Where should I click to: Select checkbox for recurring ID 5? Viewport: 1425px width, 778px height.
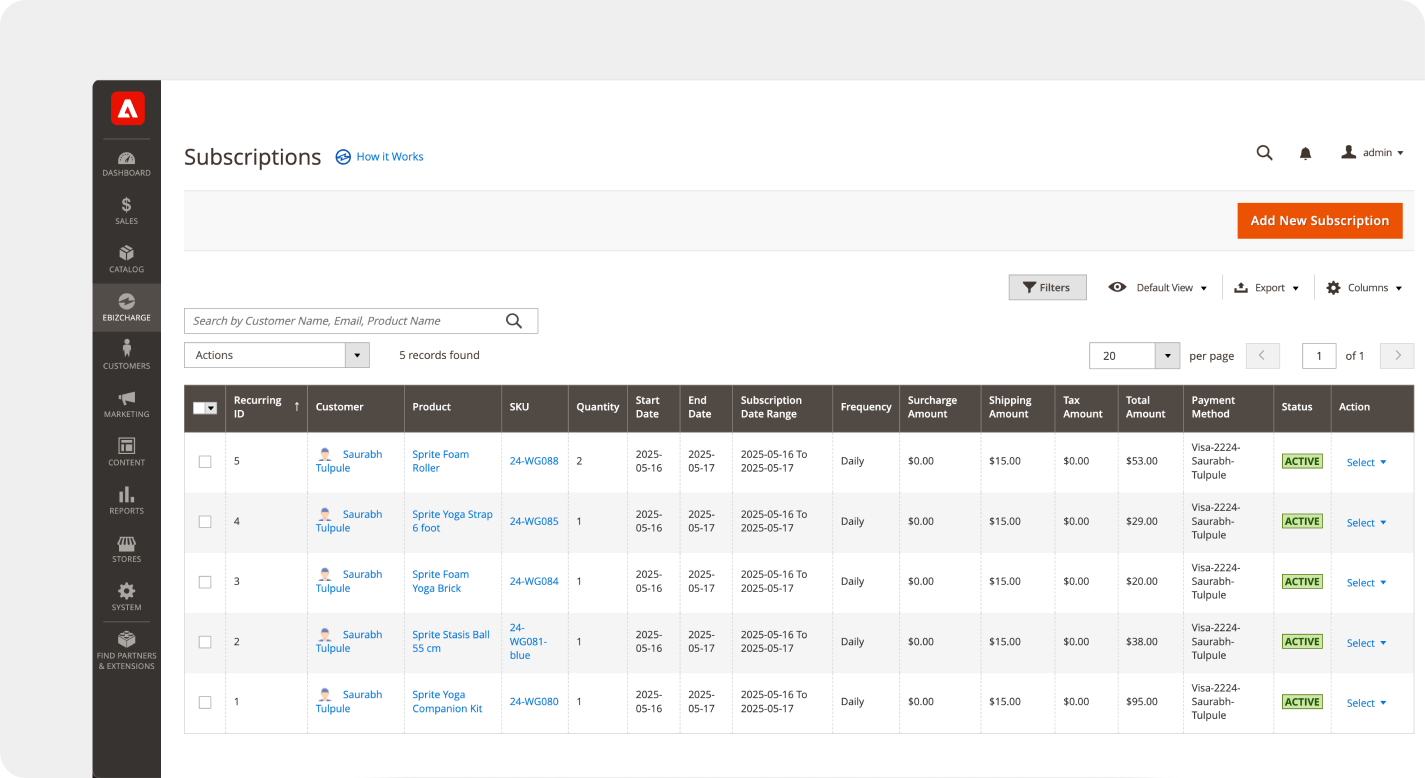205,462
